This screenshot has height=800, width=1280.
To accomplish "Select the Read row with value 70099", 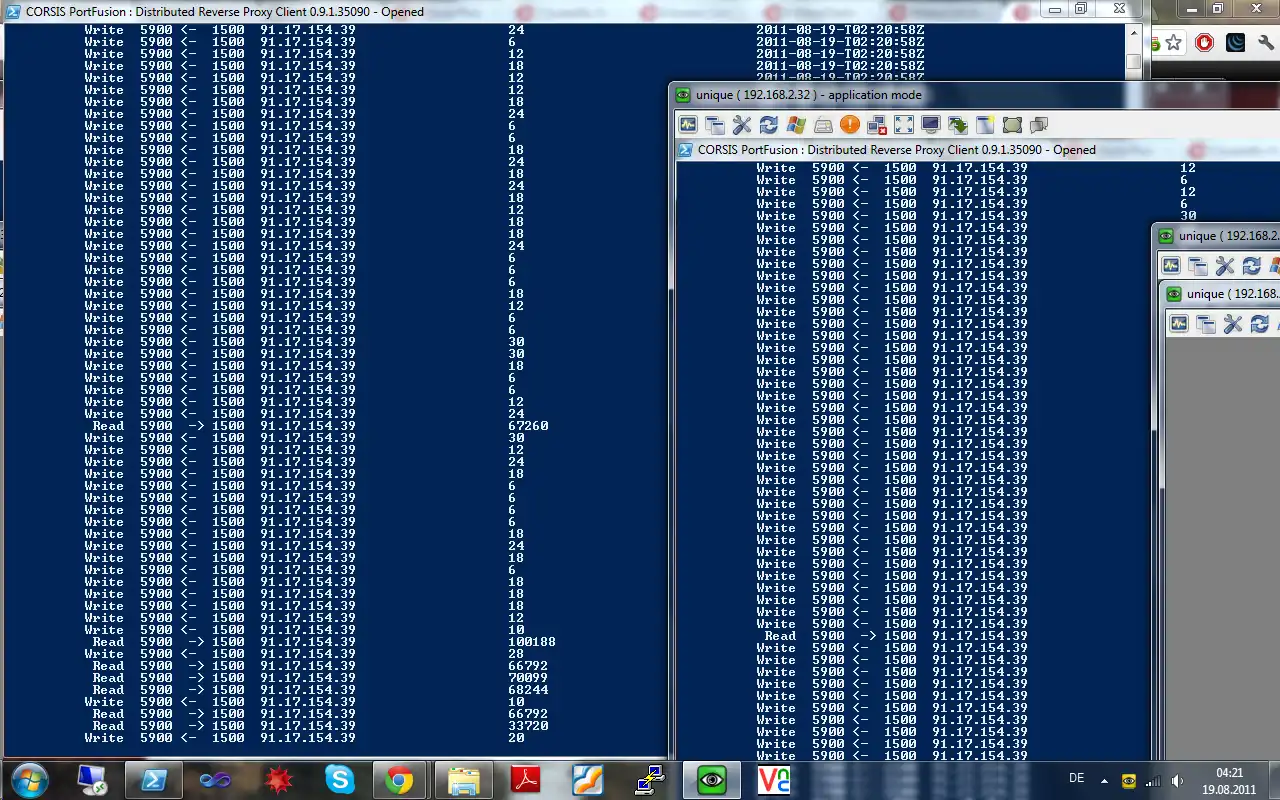I will pos(320,678).
